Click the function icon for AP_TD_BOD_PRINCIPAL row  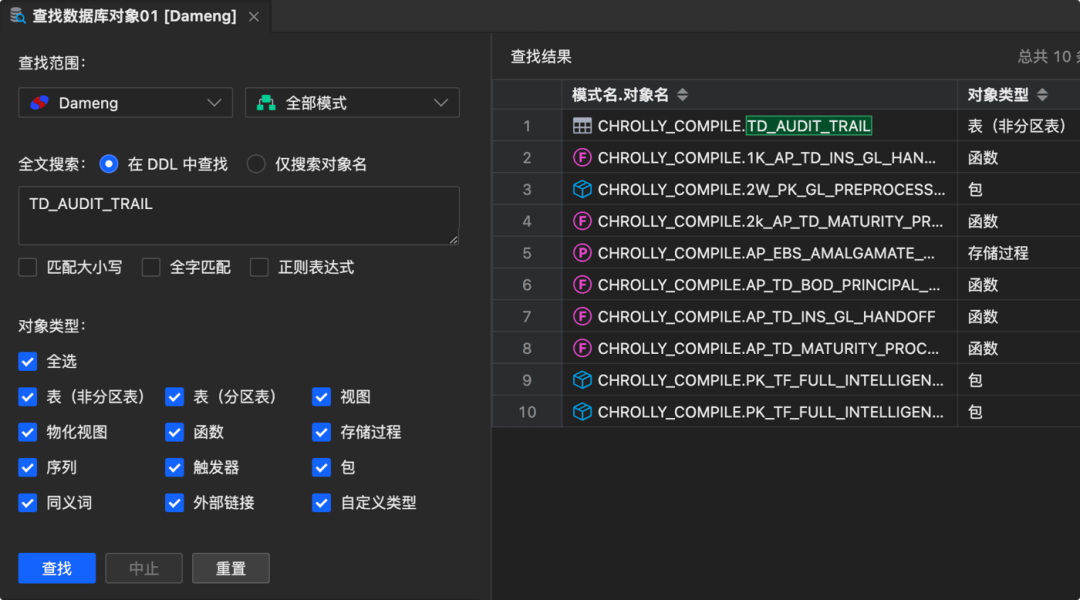[x=582, y=285]
